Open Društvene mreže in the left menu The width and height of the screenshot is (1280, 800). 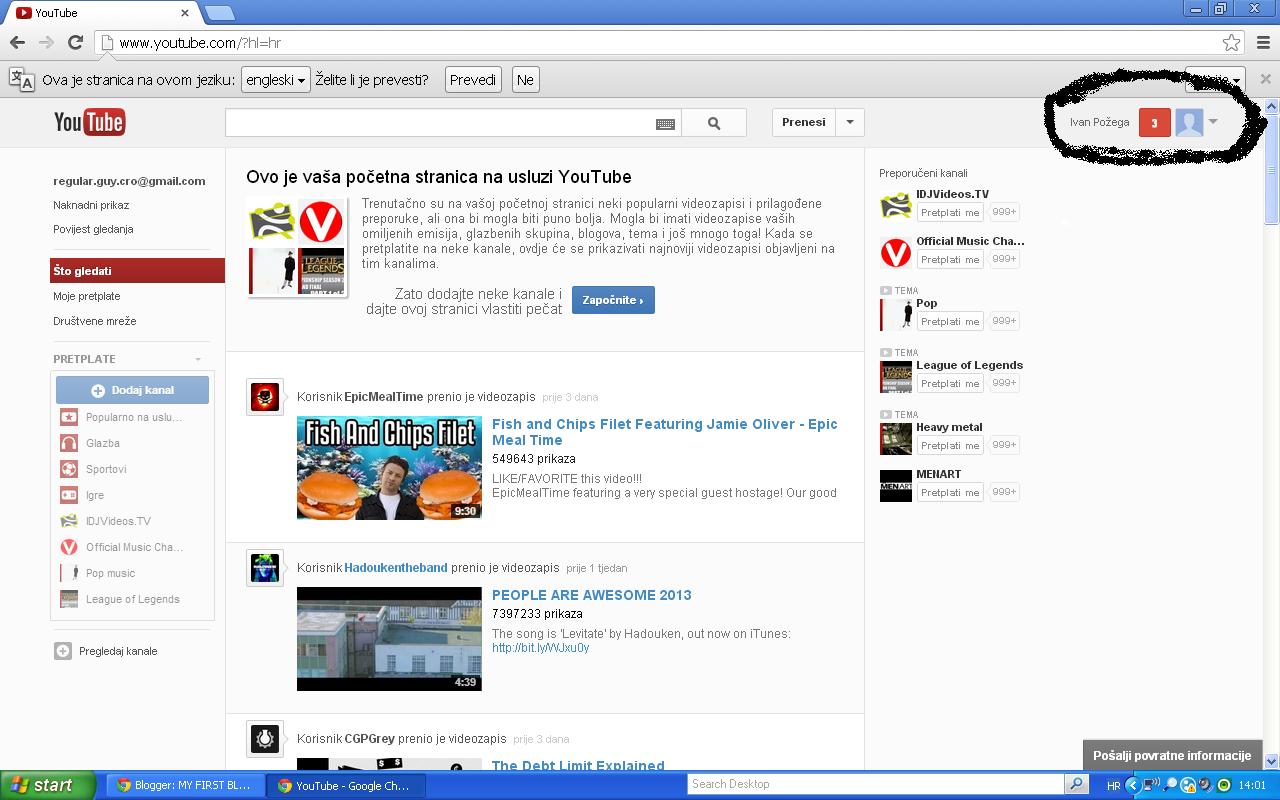[x=95, y=321]
